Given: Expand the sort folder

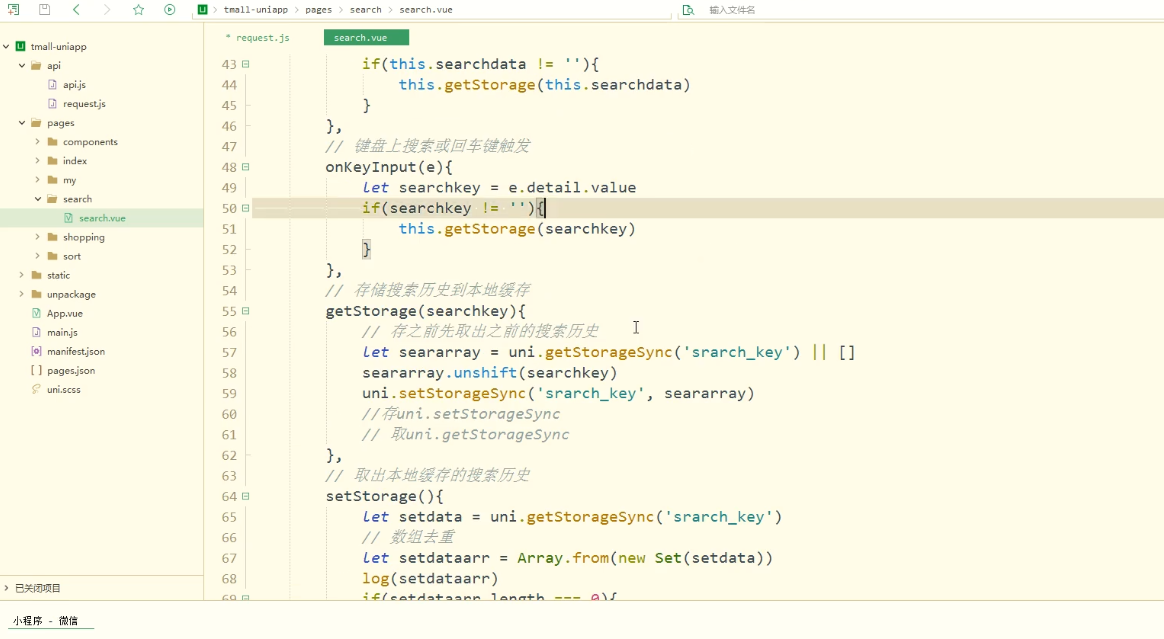Looking at the screenshot, I should (x=37, y=256).
